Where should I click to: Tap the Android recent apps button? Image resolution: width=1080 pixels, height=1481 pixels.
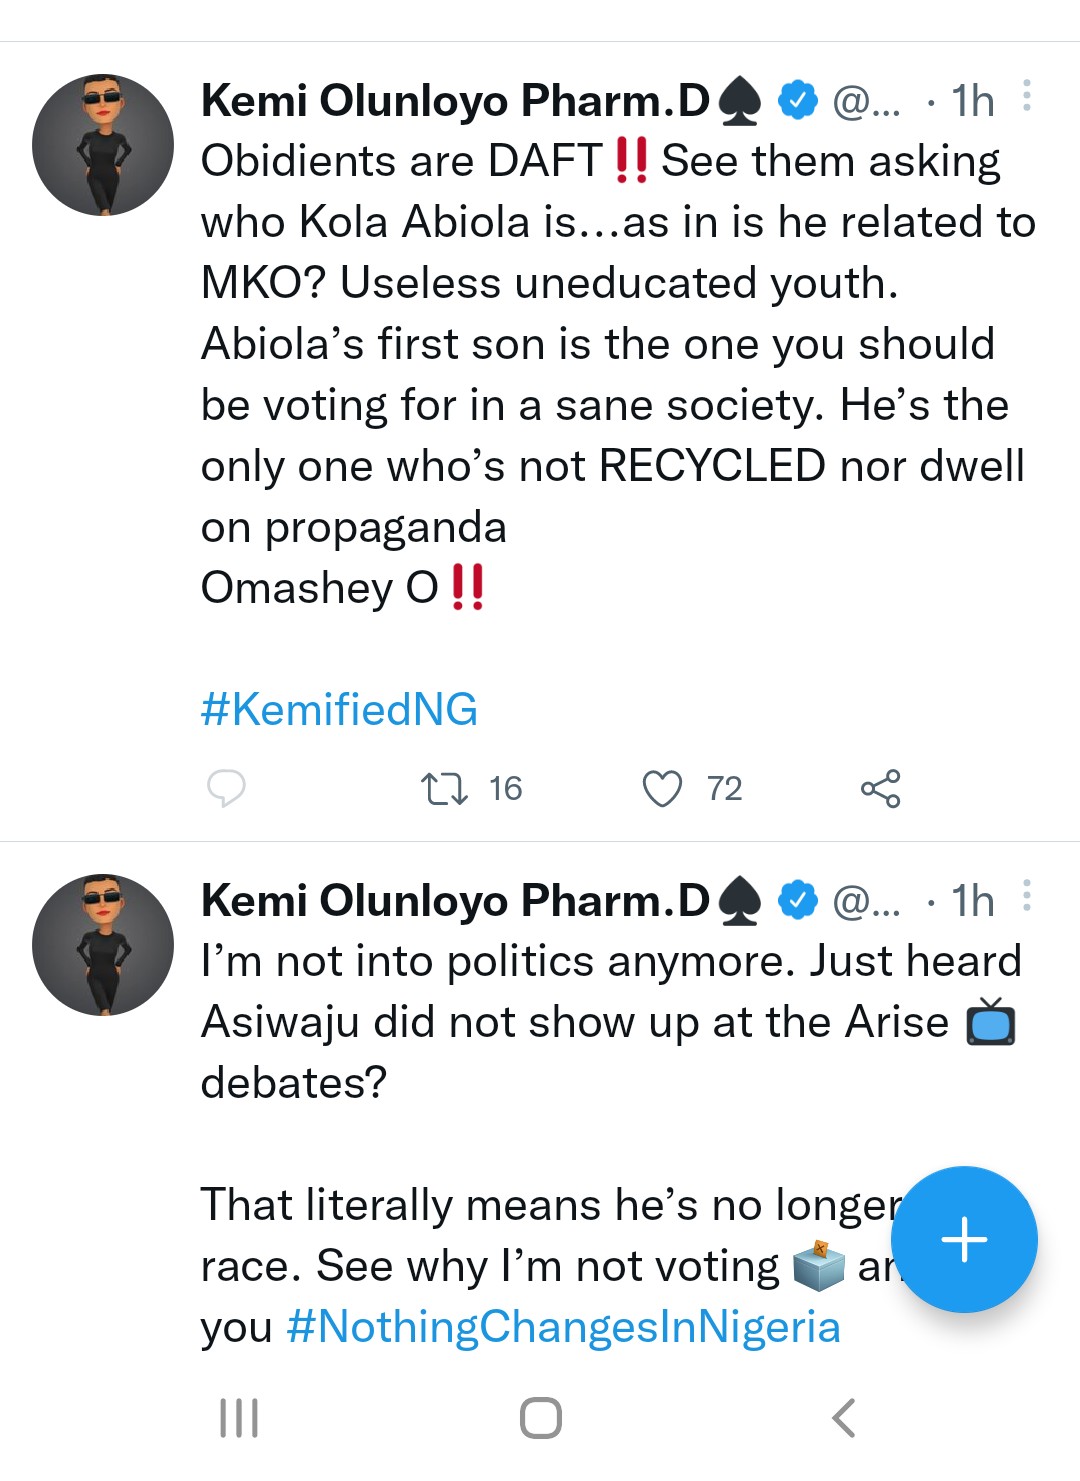click(239, 1418)
